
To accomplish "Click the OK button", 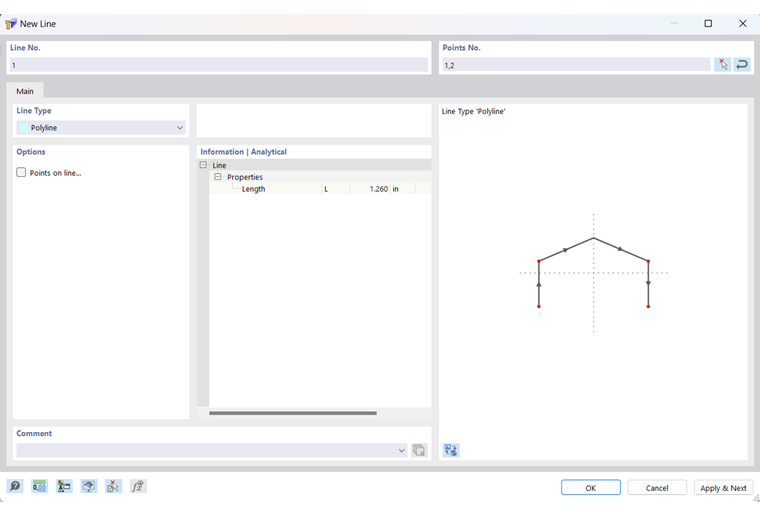I will 590,487.
